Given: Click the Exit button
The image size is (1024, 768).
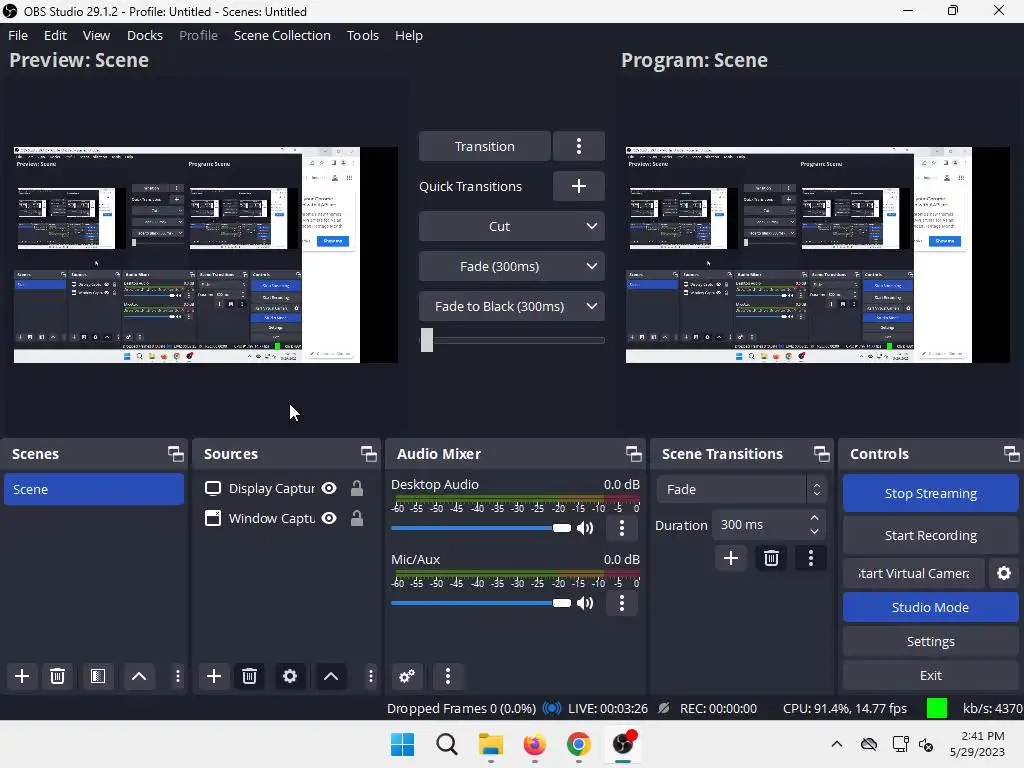Looking at the screenshot, I should [930, 675].
